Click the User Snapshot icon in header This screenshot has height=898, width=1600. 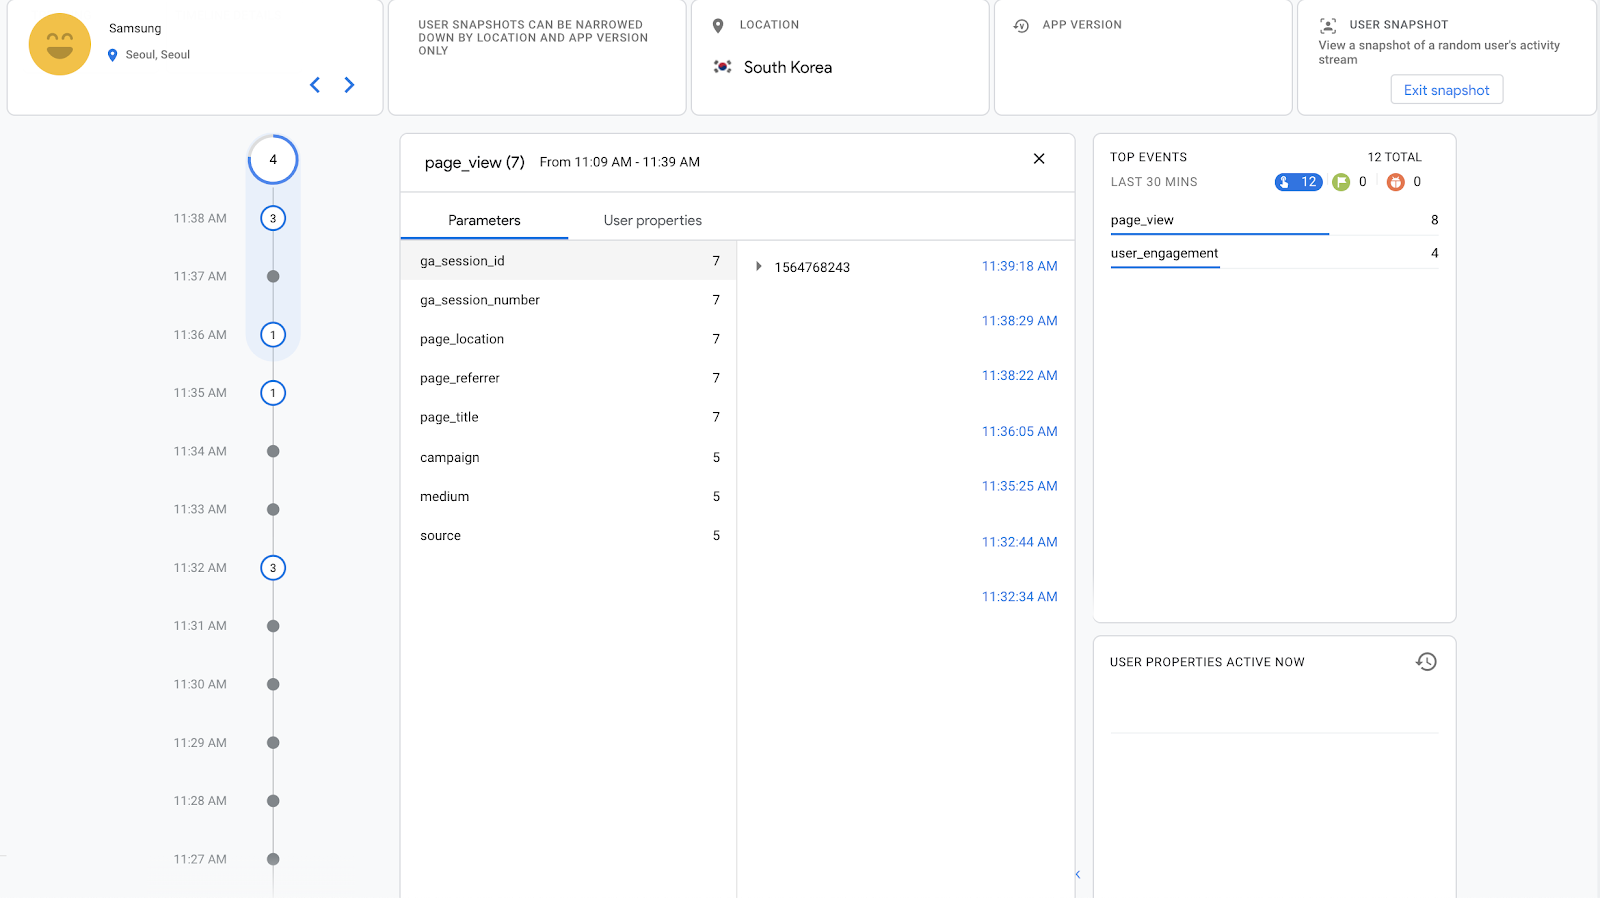pyautogui.click(x=1328, y=26)
